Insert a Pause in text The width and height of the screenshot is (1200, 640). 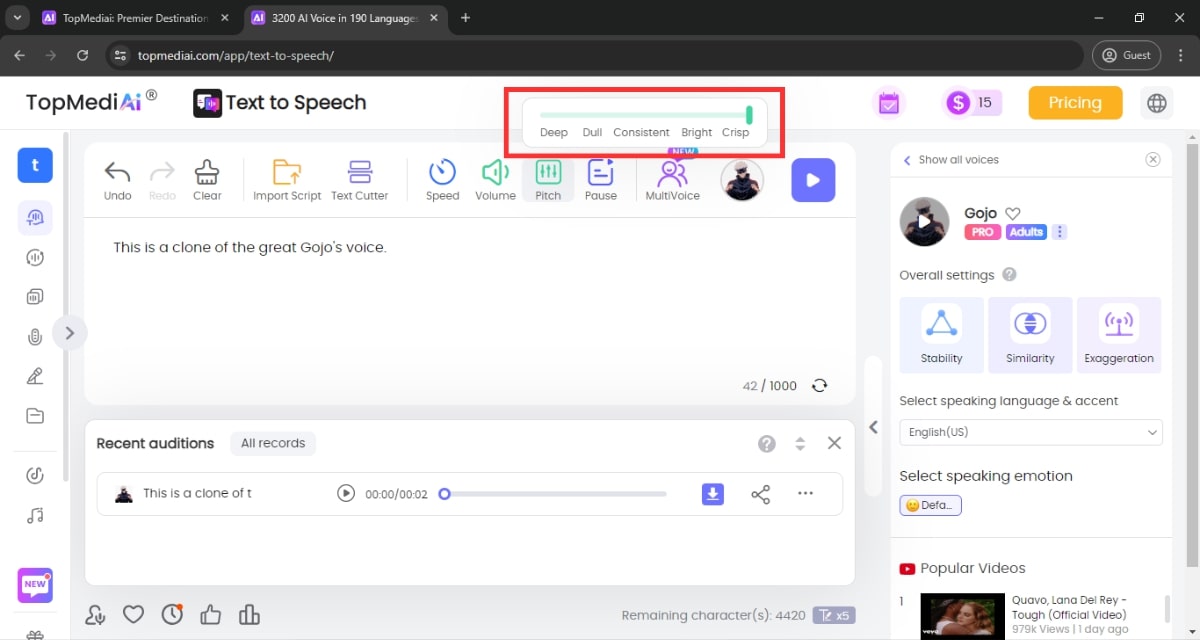[x=600, y=180]
